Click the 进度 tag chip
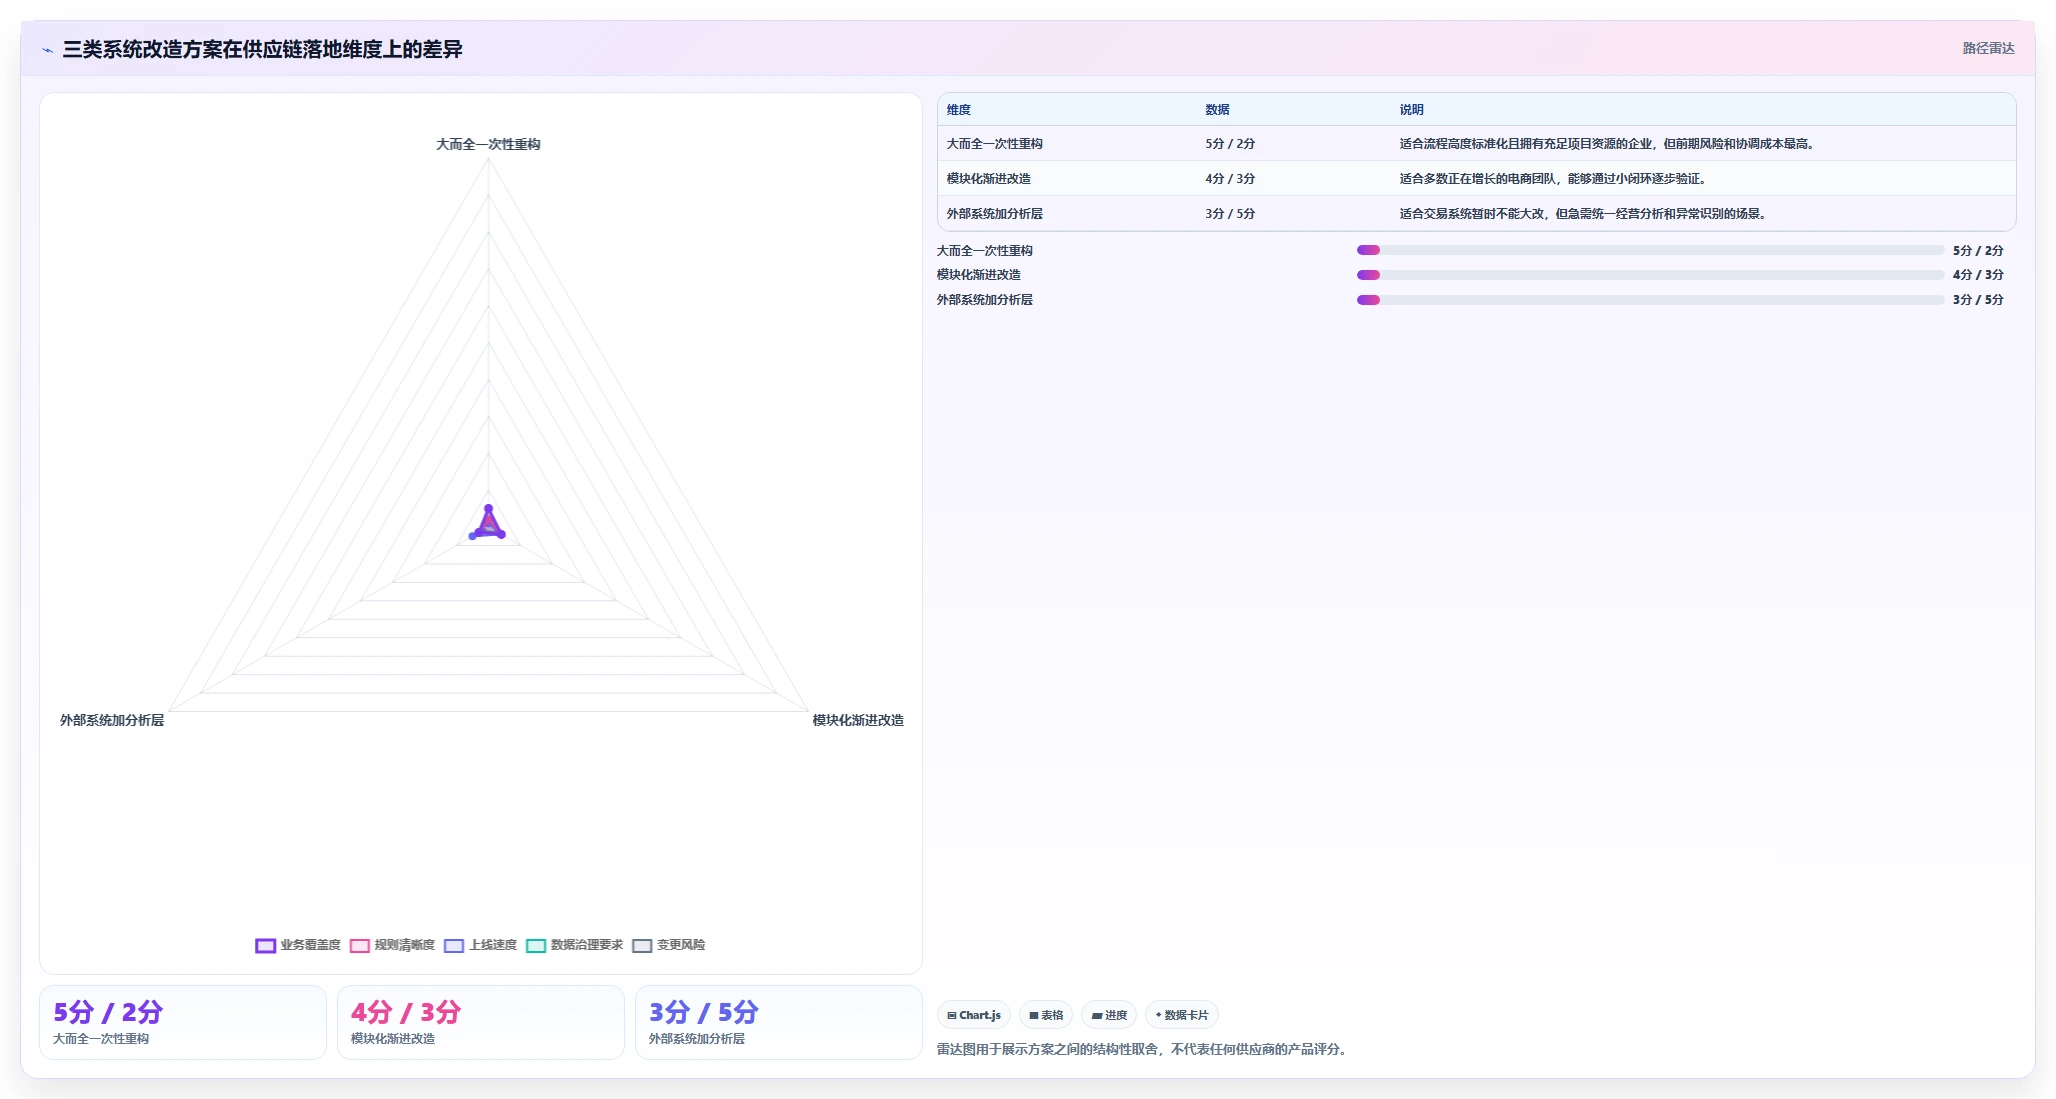The height and width of the screenshot is (1099, 2056). click(1109, 1015)
